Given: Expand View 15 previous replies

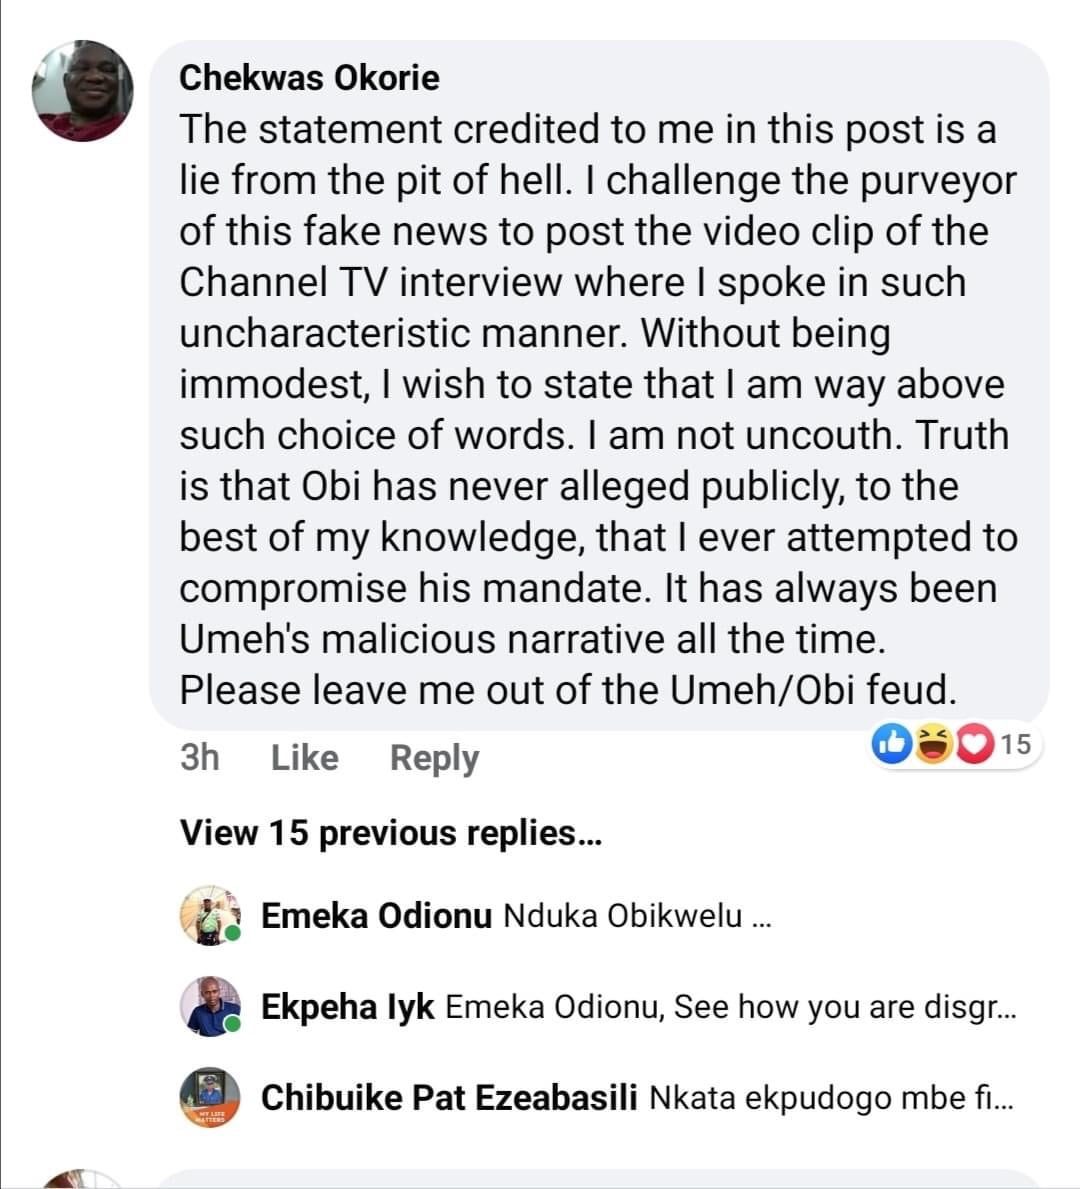Looking at the screenshot, I should (390, 832).
